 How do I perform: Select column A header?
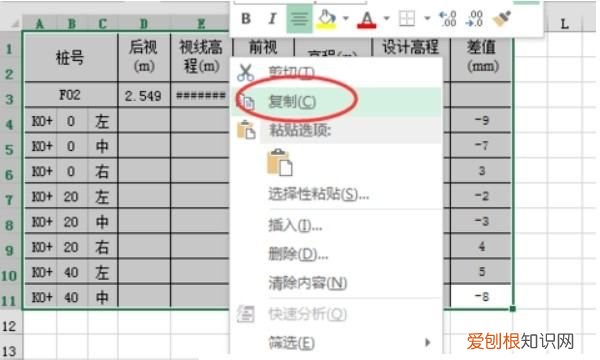coord(39,24)
